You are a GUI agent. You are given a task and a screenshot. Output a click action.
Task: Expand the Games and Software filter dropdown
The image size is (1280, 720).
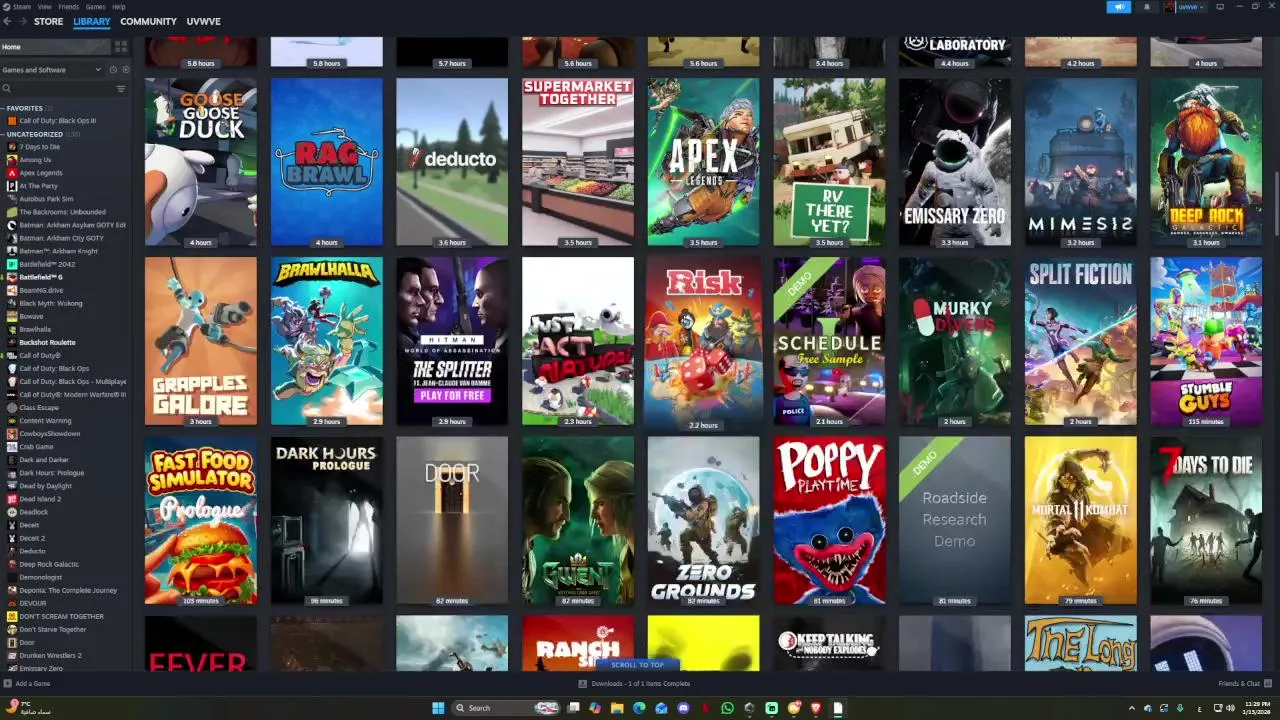tap(52, 70)
